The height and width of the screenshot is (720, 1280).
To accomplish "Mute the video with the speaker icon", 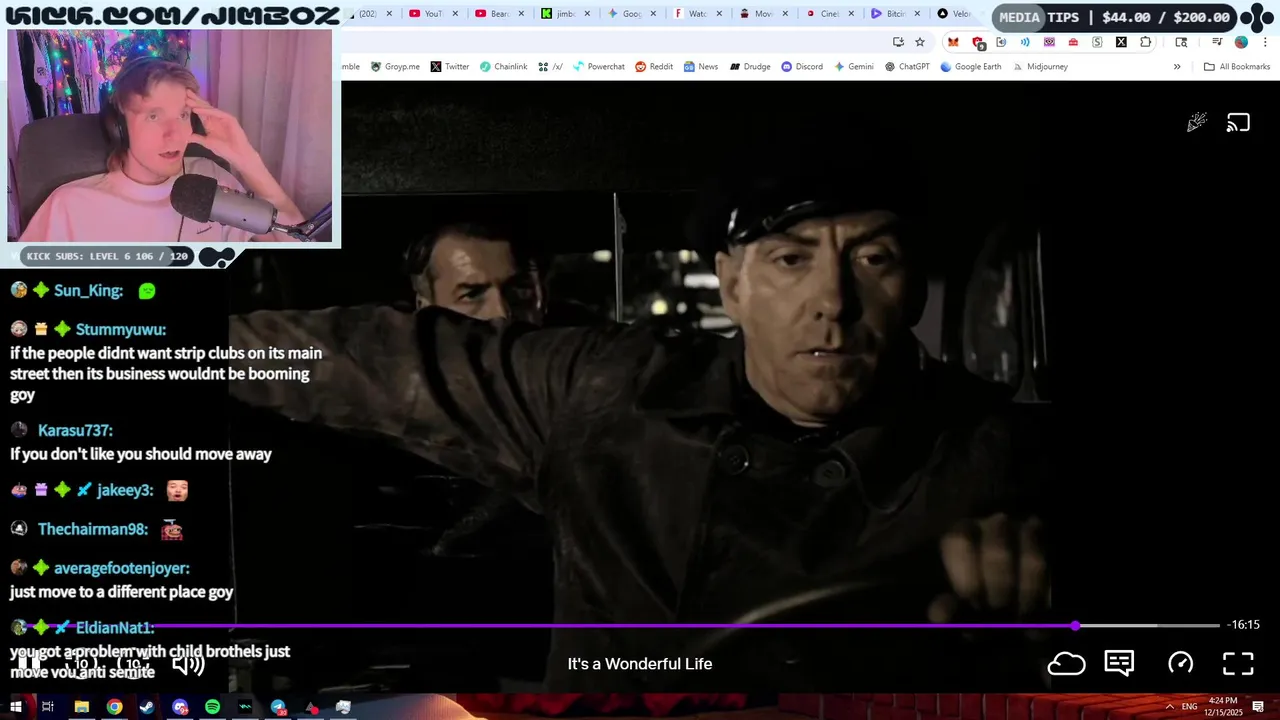I will pyautogui.click(x=188, y=664).
